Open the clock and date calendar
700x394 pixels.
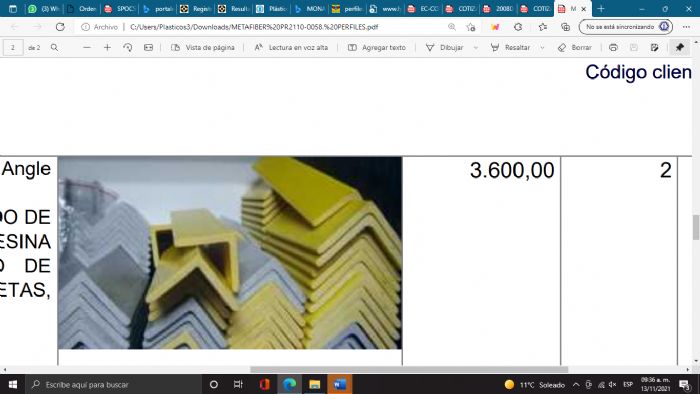pos(655,384)
